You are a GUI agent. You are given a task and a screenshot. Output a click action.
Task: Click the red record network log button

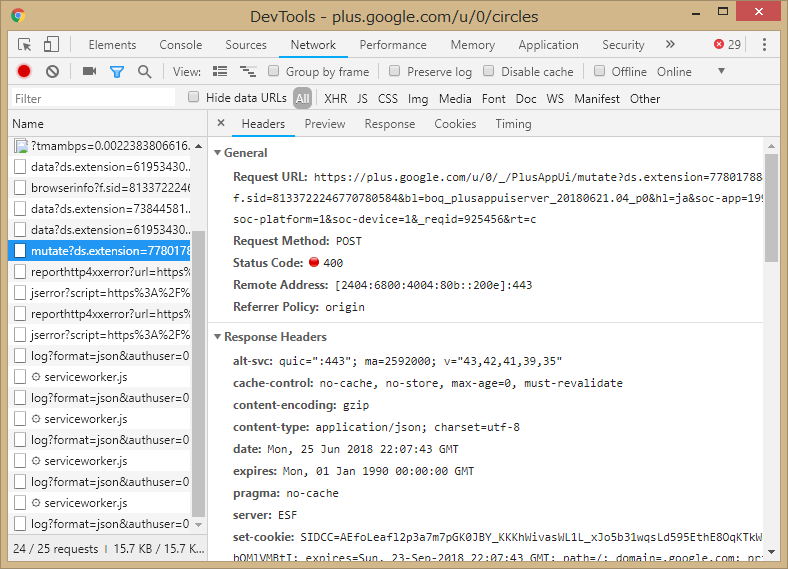(24, 71)
